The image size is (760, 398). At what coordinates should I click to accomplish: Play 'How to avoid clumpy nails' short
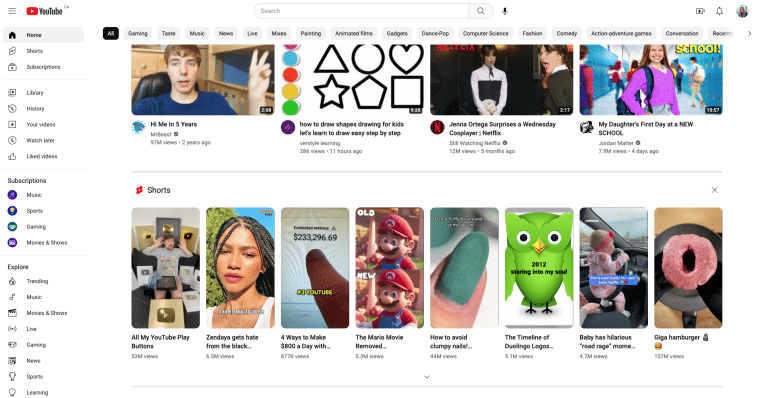(464, 268)
